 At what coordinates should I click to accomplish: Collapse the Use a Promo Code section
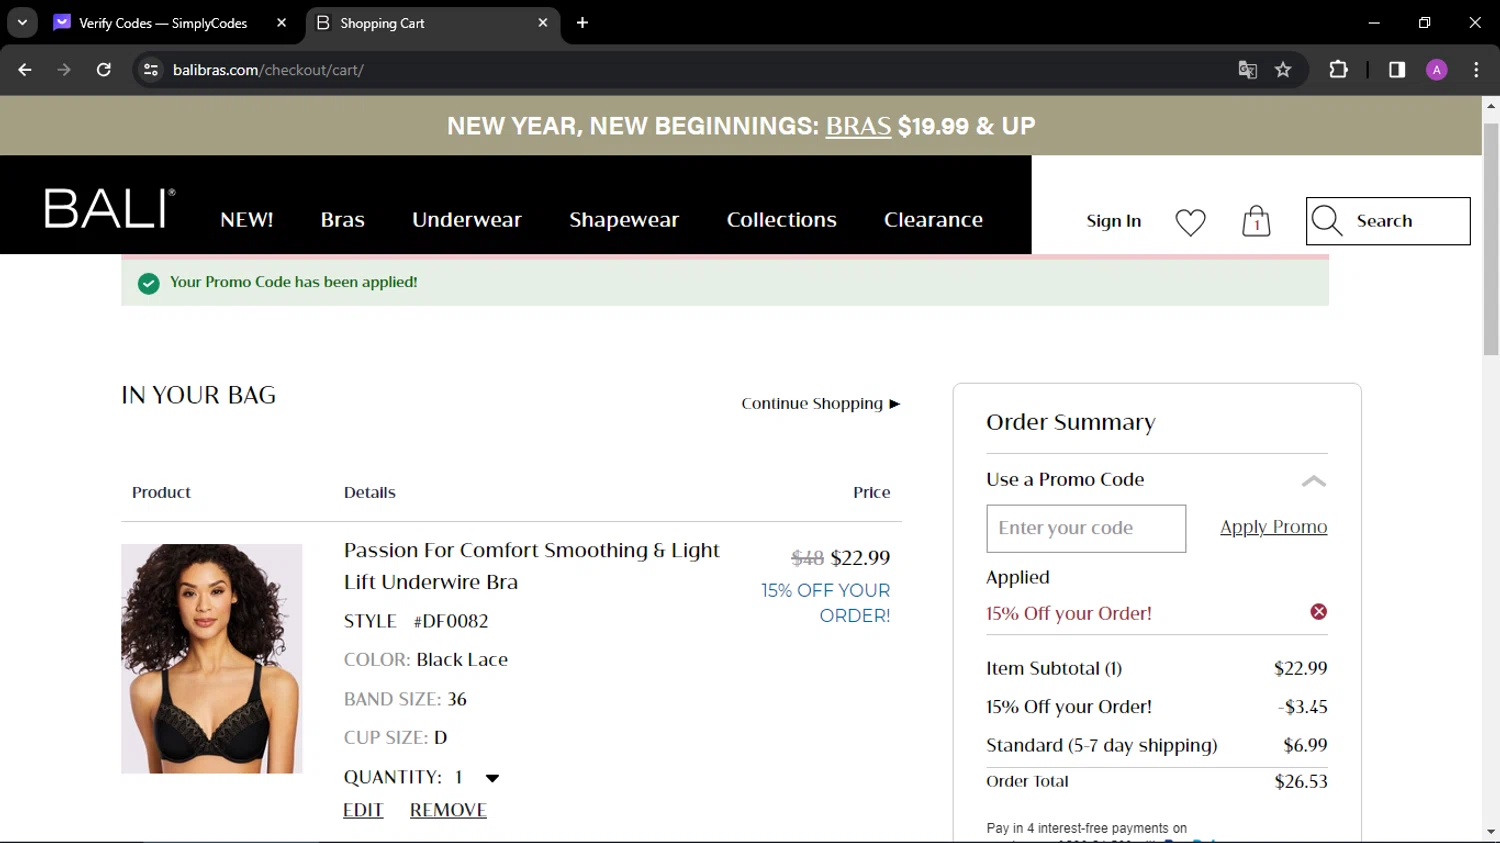point(1313,481)
